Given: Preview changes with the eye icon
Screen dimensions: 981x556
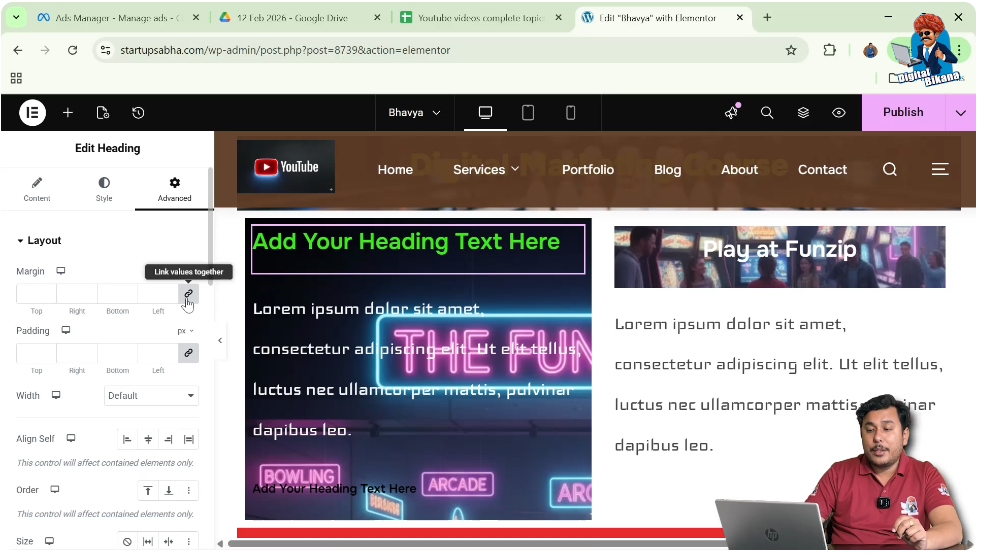Looking at the screenshot, I should click(x=839, y=113).
